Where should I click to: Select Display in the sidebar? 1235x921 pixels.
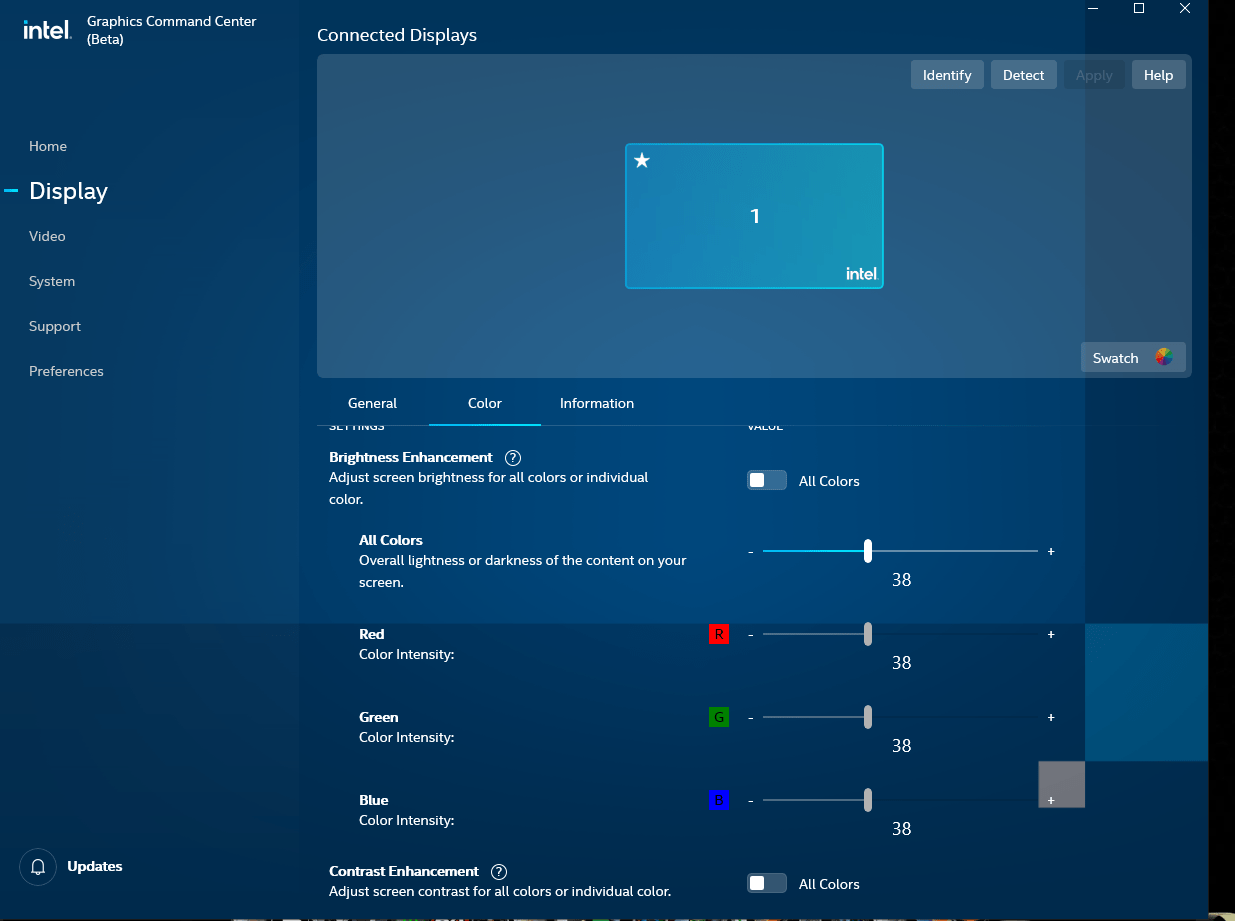68,191
